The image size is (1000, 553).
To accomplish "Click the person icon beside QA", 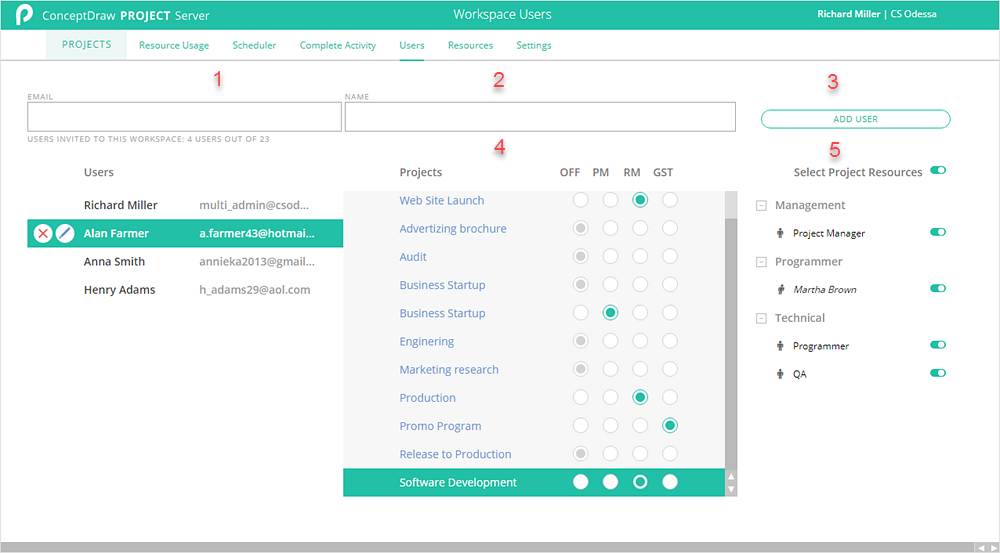I will tap(780, 374).
